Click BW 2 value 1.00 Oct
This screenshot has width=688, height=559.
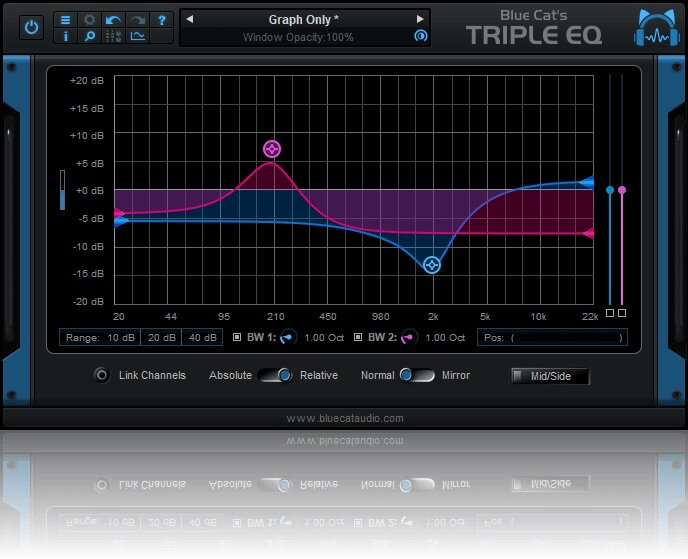[x=445, y=338]
